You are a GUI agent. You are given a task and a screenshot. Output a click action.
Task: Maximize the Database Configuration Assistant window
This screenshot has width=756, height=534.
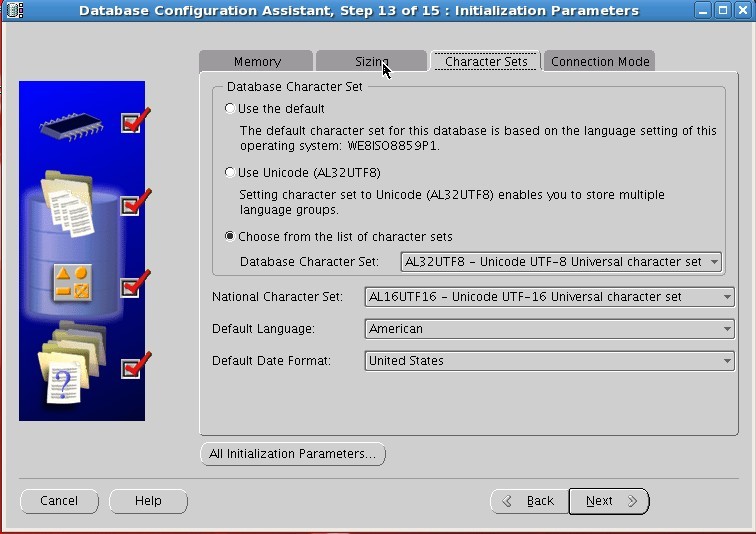(x=723, y=11)
